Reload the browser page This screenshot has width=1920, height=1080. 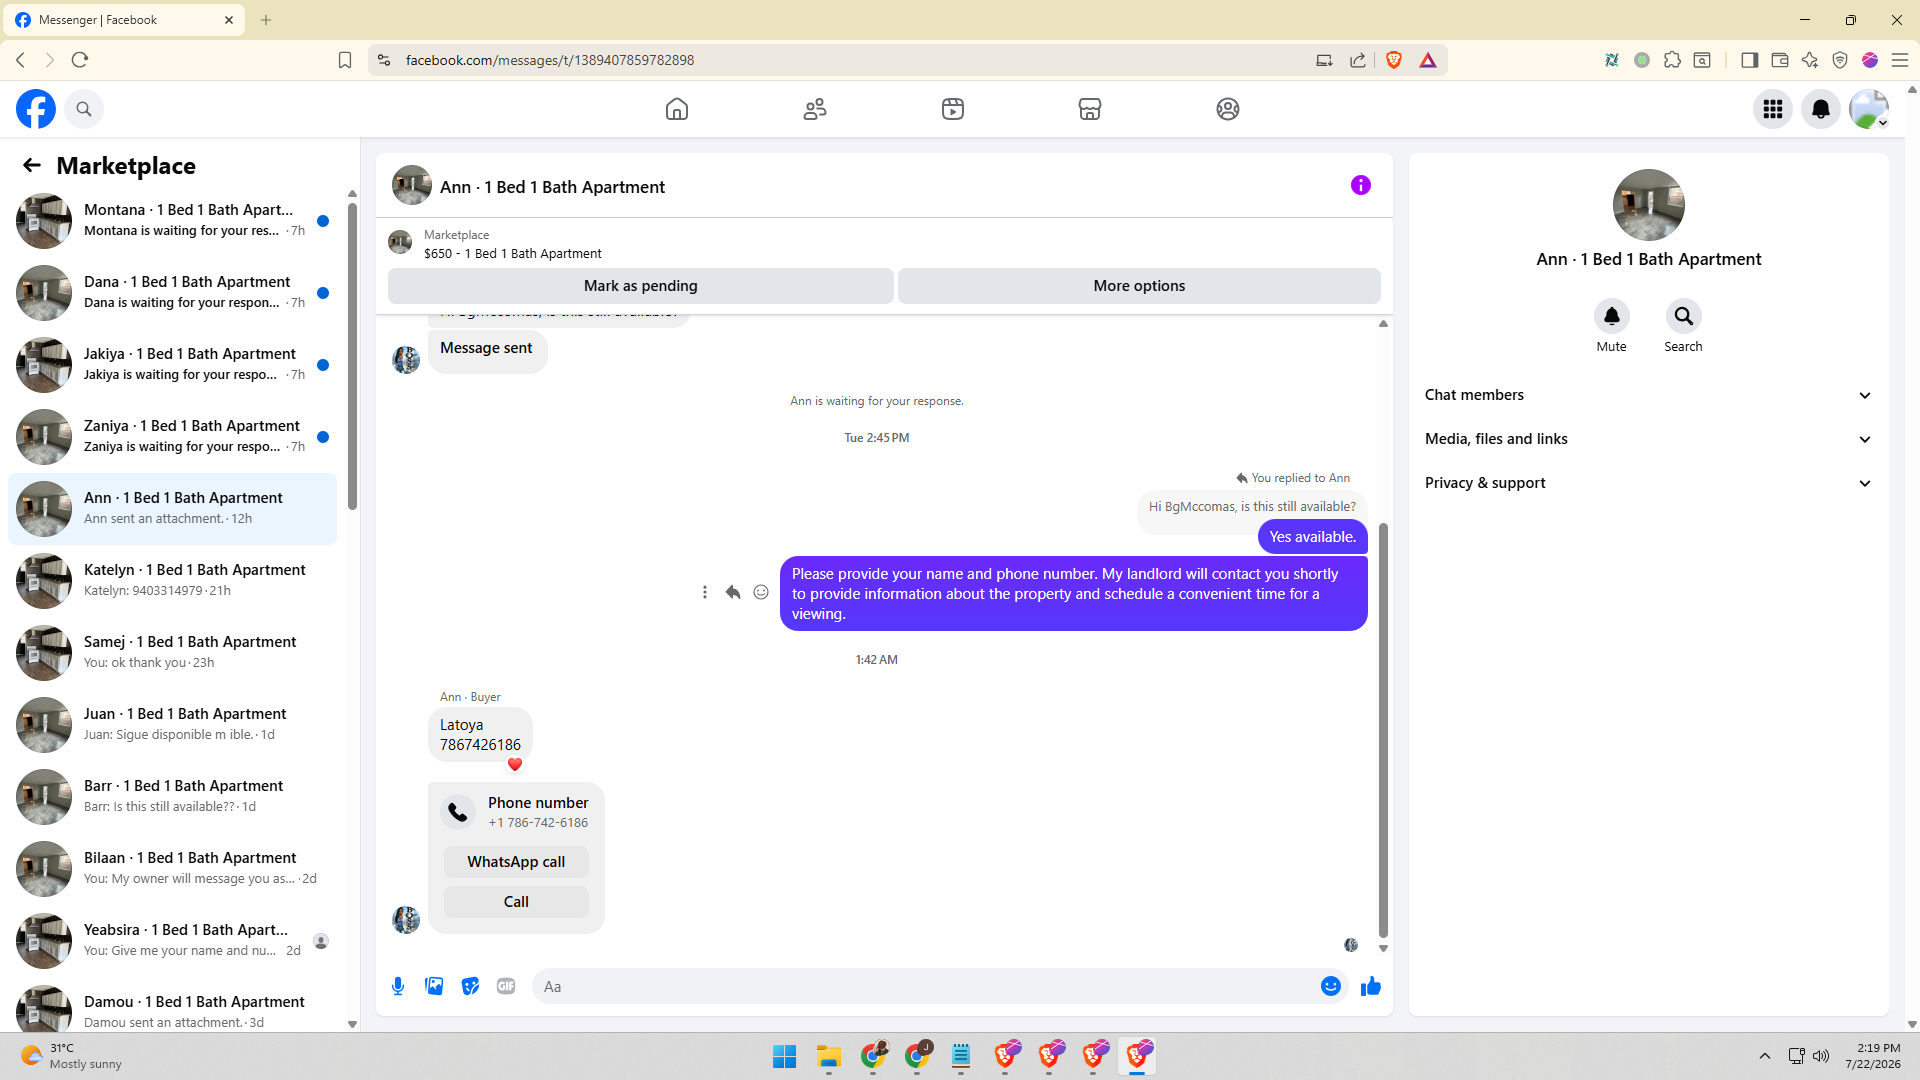tap(80, 60)
